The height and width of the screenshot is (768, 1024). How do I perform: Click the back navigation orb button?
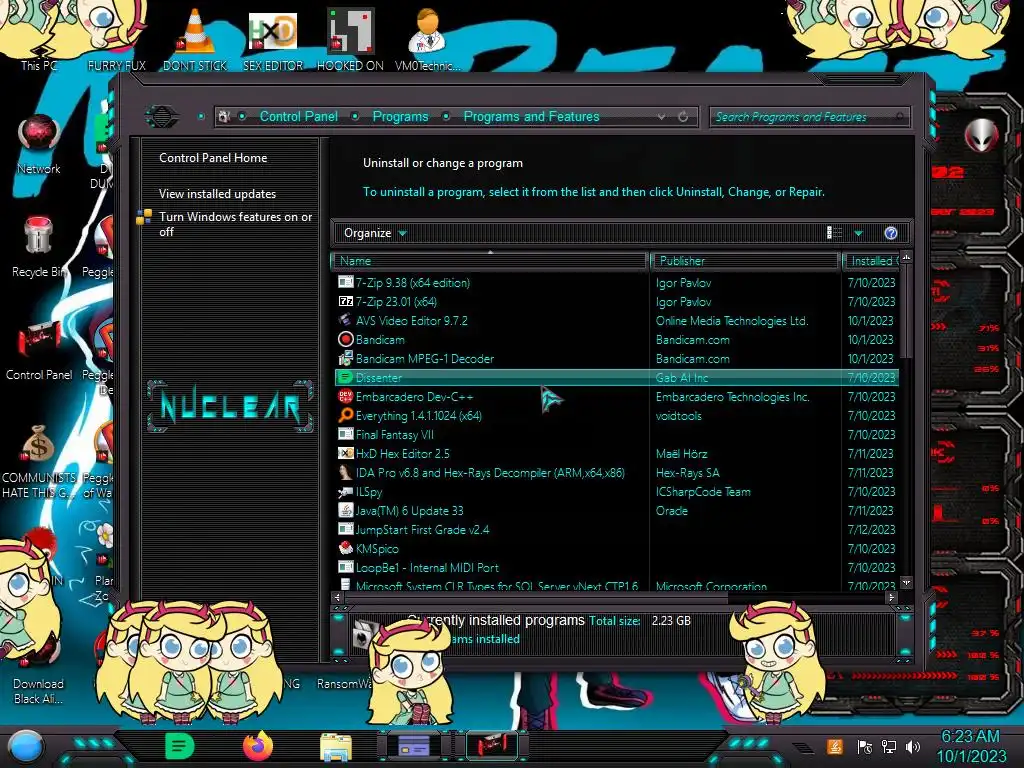(162, 117)
